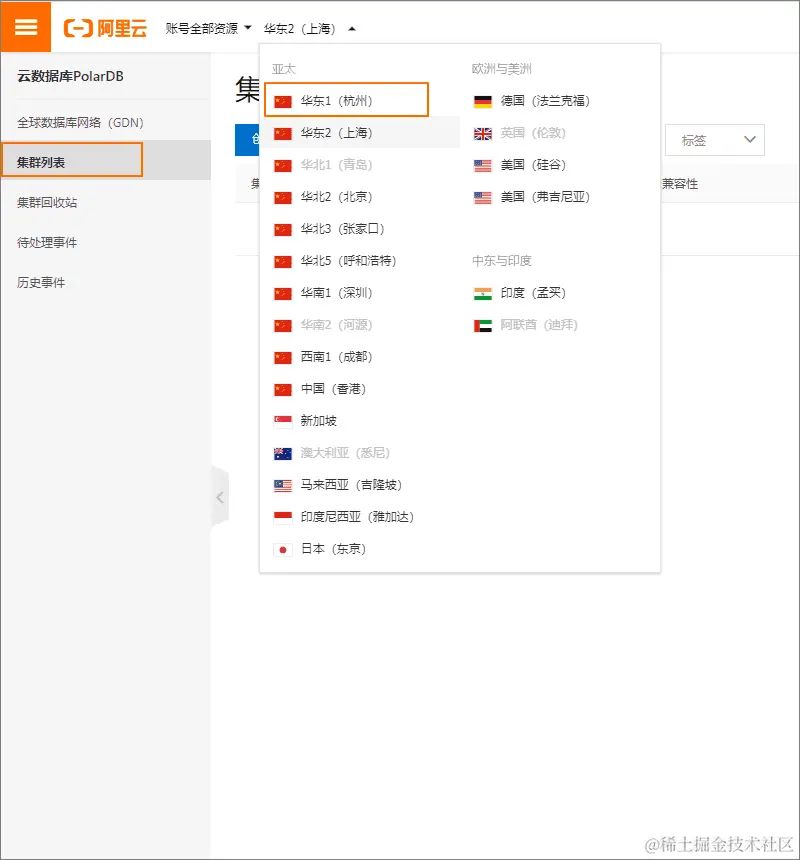
Task: Collapse the 华东2（上海） region selector
Action: (x=310, y=29)
